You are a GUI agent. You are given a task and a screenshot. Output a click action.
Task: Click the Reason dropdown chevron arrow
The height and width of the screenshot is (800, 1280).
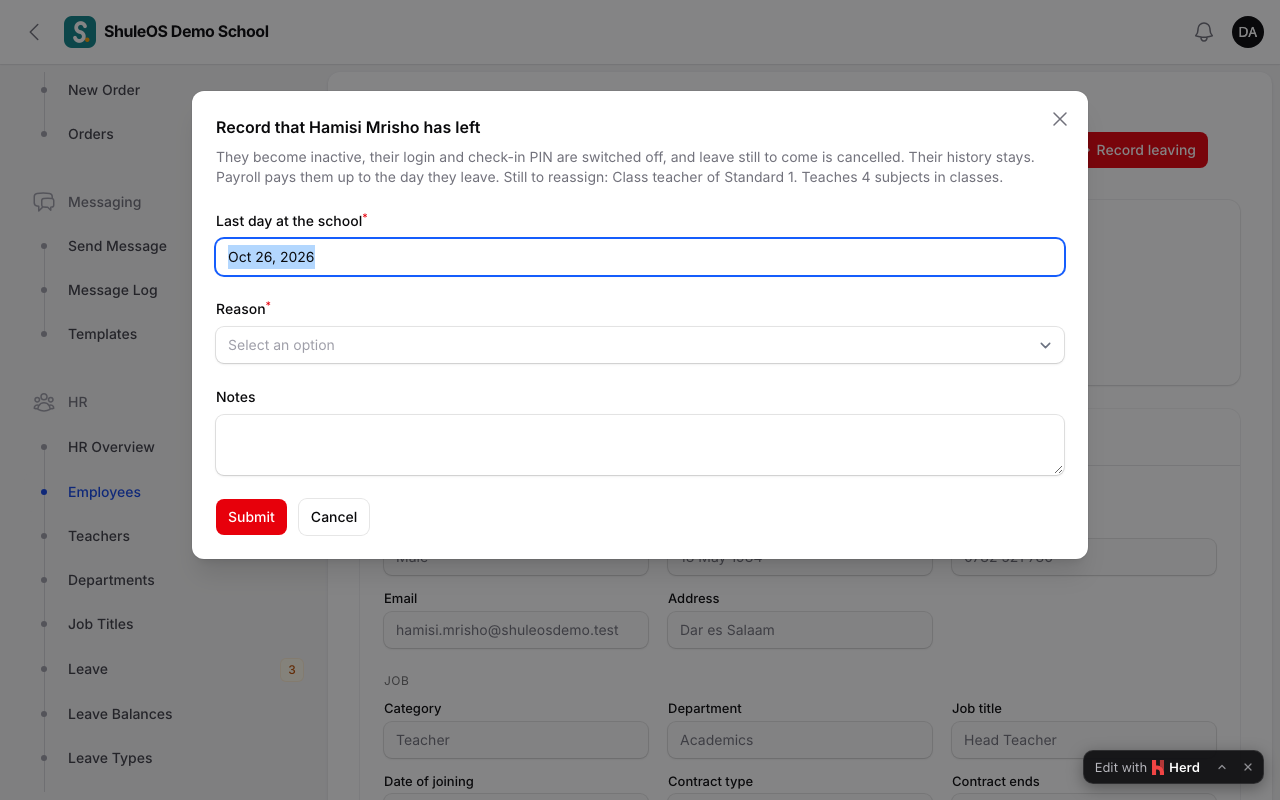pos(1045,345)
